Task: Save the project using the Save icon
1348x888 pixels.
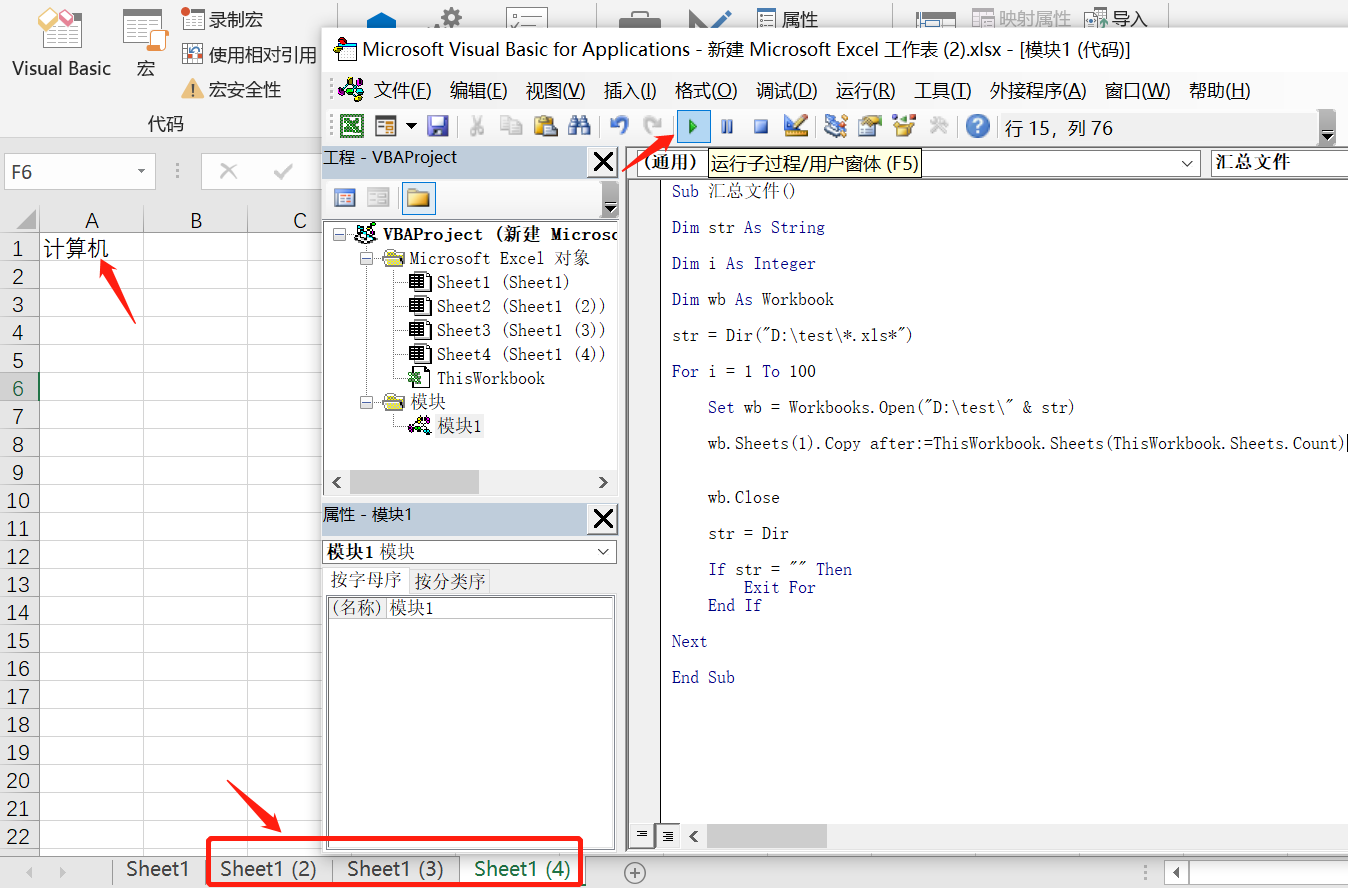Action: (438, 126)
